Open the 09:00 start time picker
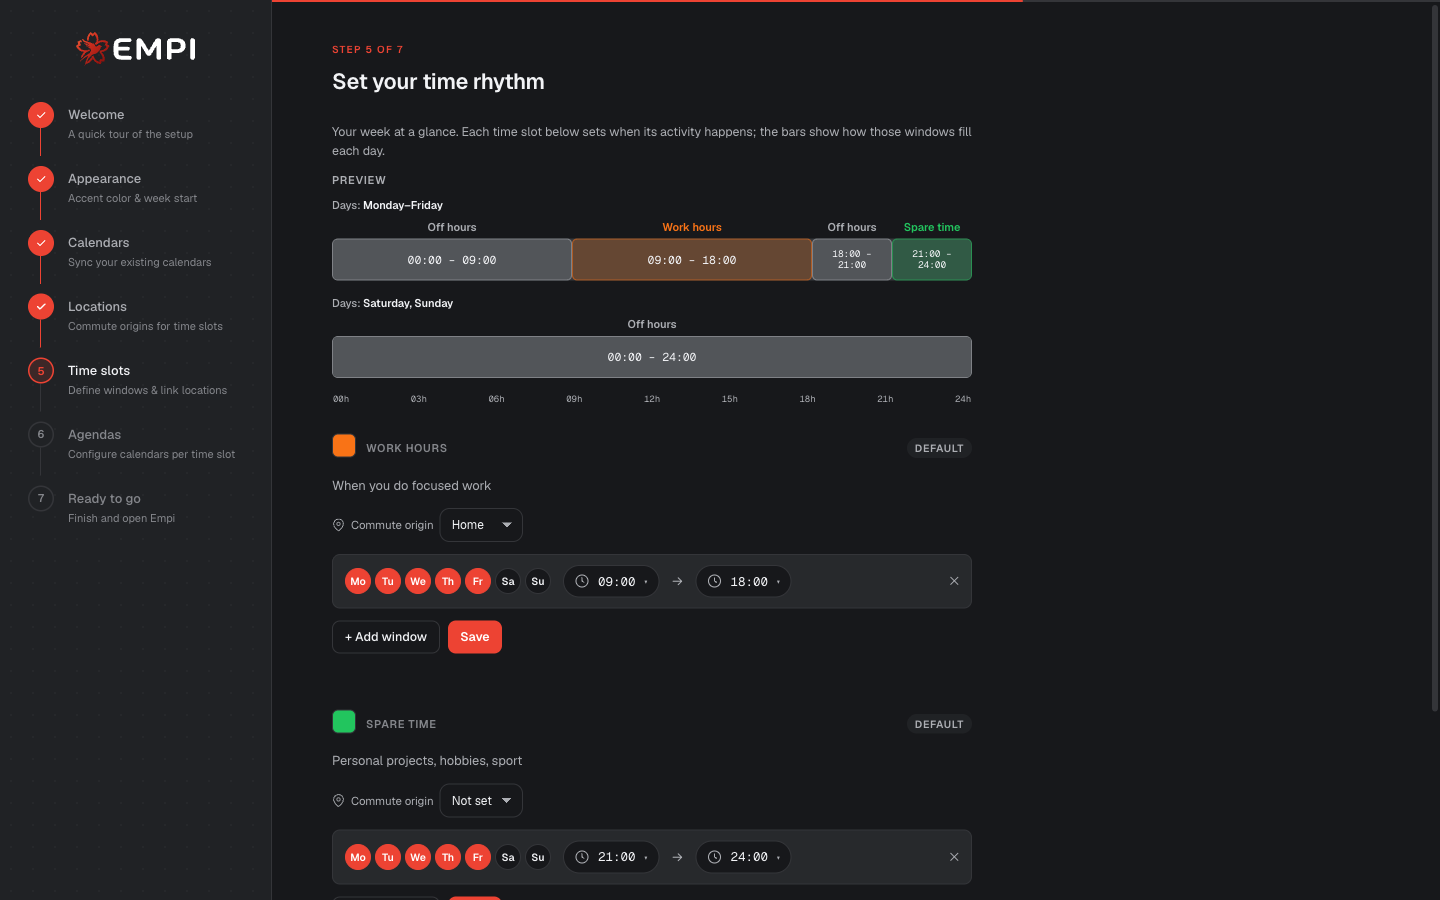This screenshot has height=900, width=1440. [611, 581]
